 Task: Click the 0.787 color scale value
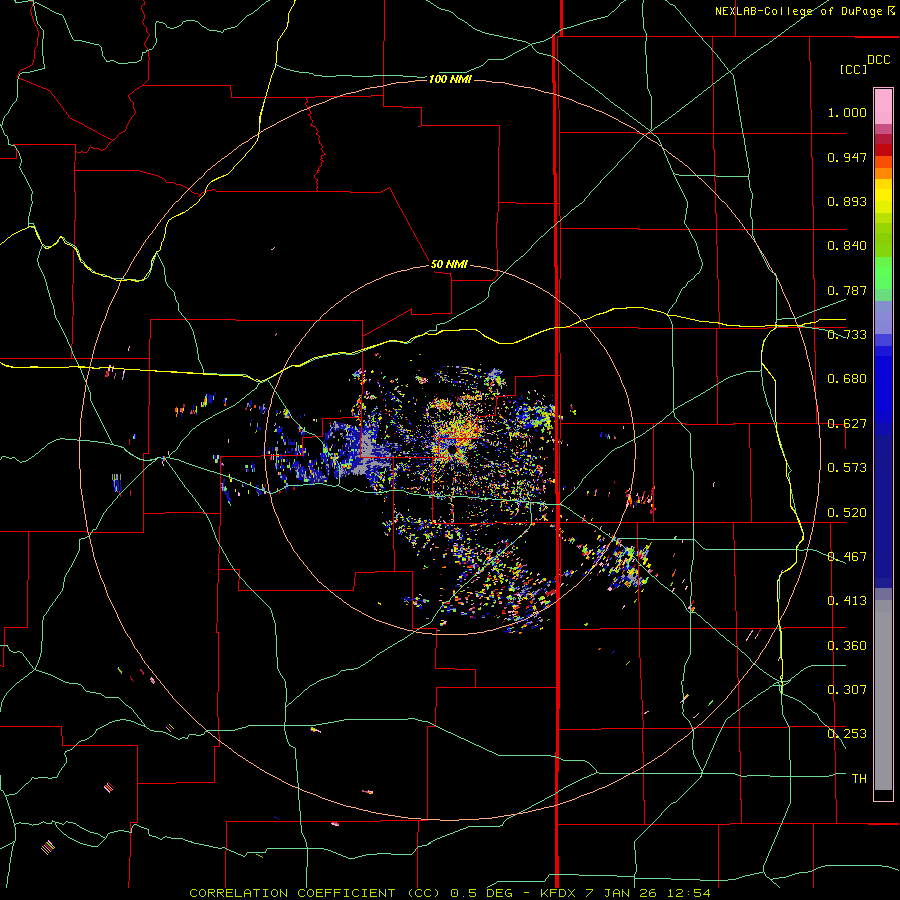coord(847,290)
